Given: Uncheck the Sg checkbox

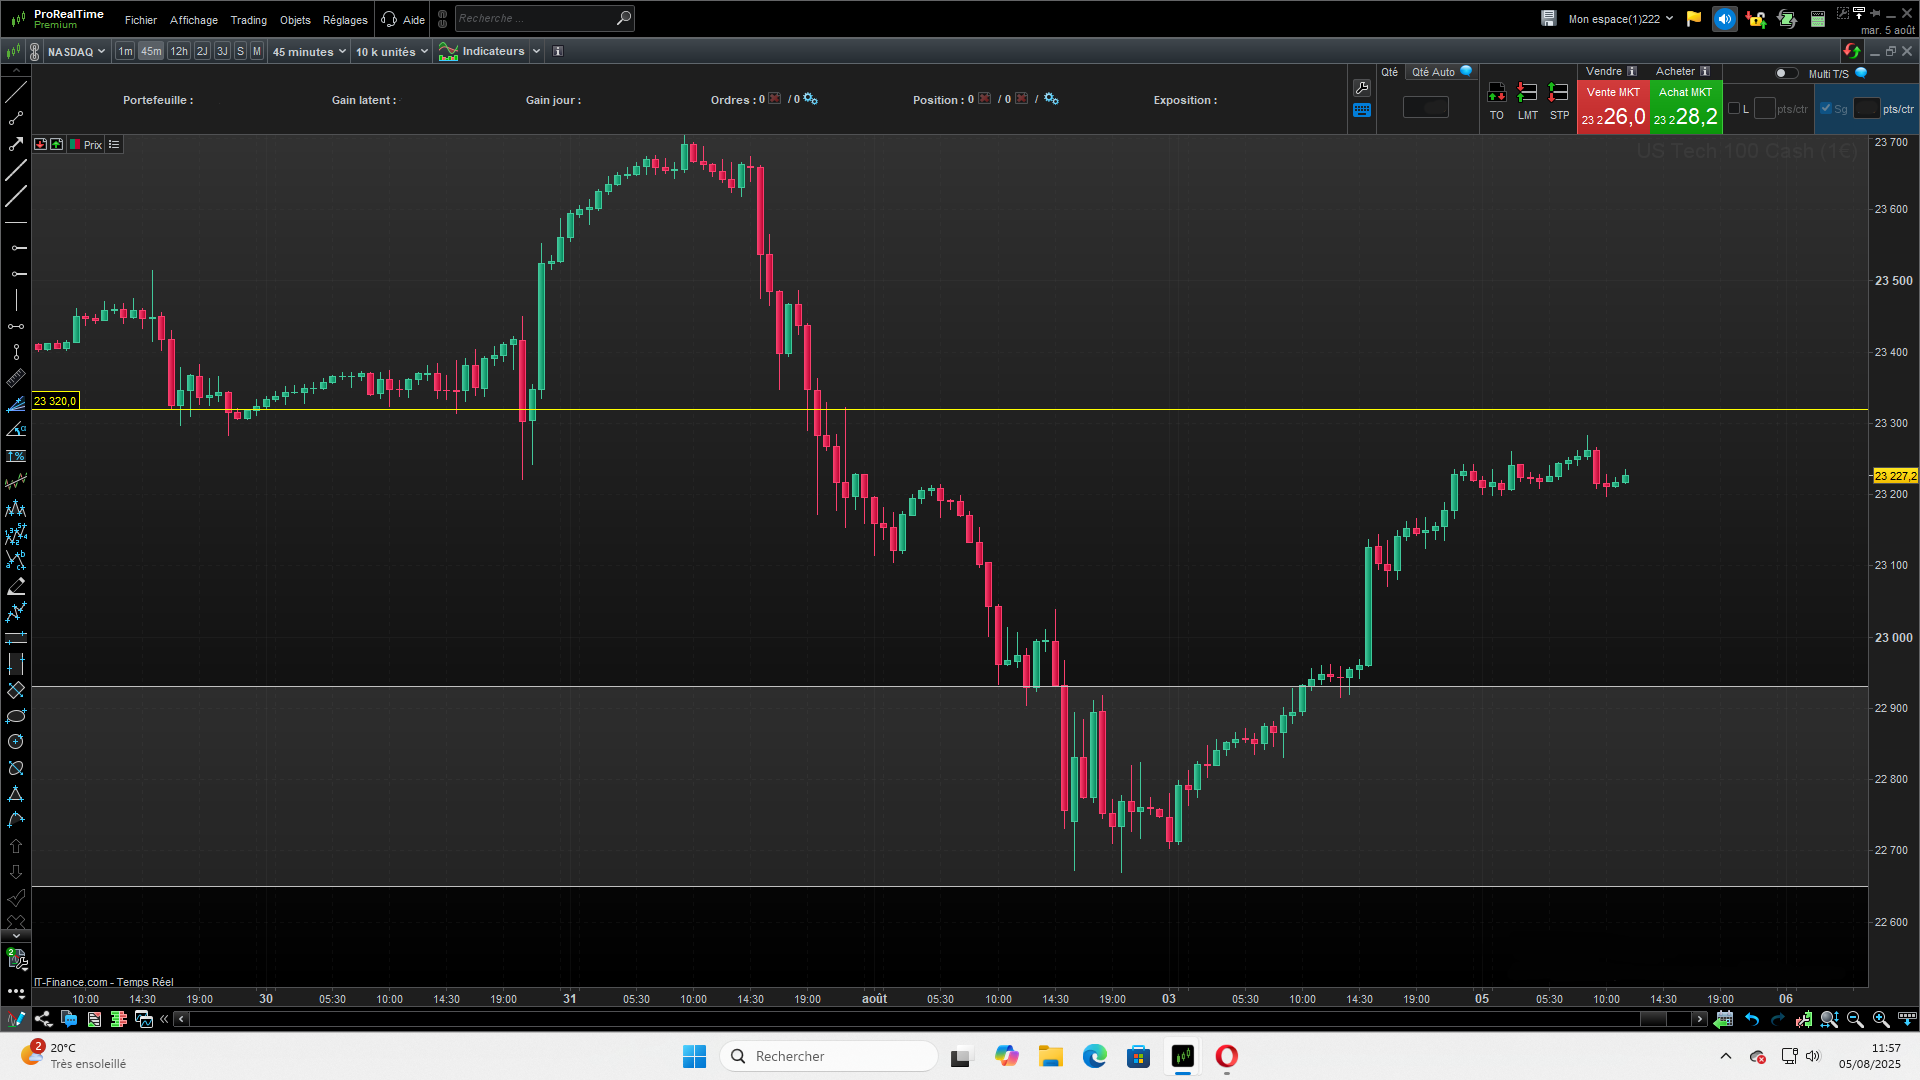Looking at the screenshot, I should coord(1826,108).
